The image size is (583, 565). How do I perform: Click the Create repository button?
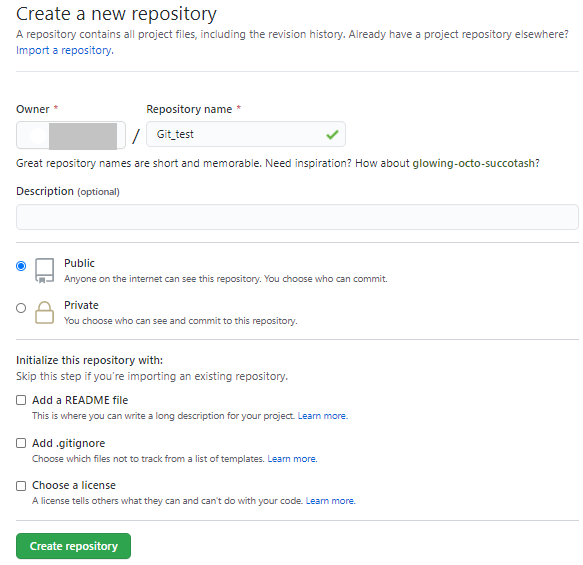(73, 546)
